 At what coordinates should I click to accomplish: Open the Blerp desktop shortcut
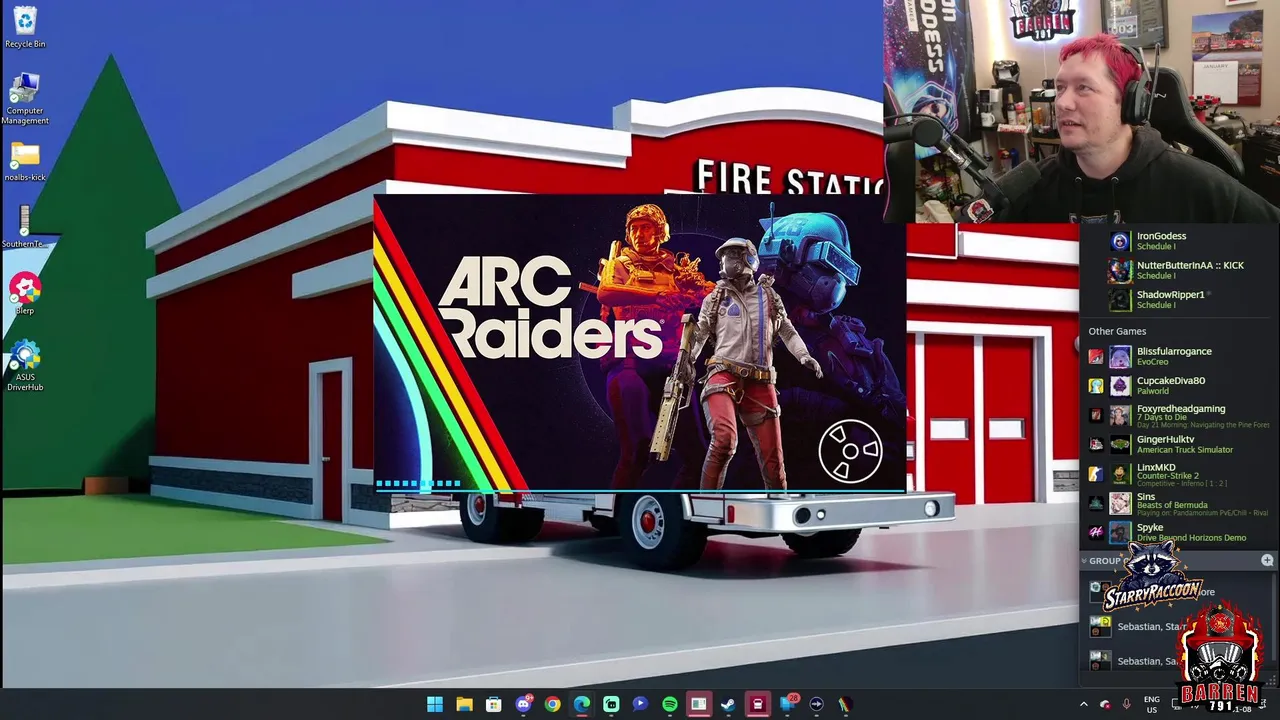pos(25,294)
